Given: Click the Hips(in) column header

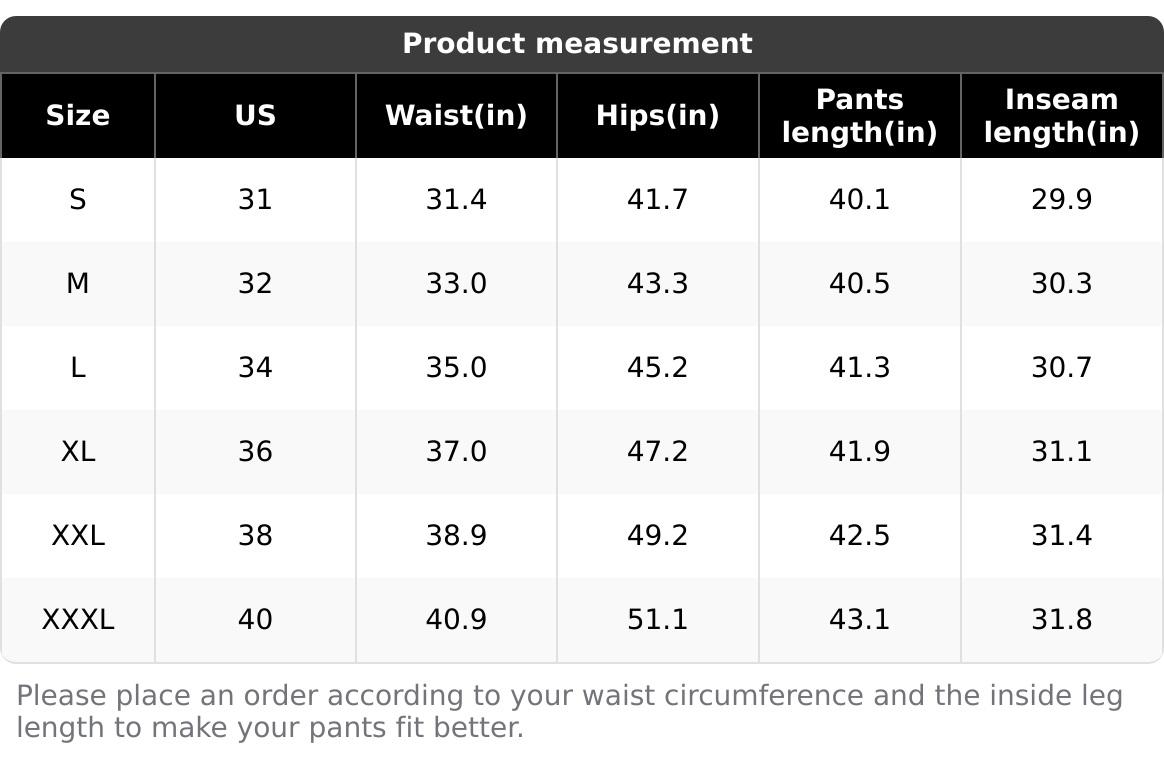Looking at the screenshot, I should [658, 116].
